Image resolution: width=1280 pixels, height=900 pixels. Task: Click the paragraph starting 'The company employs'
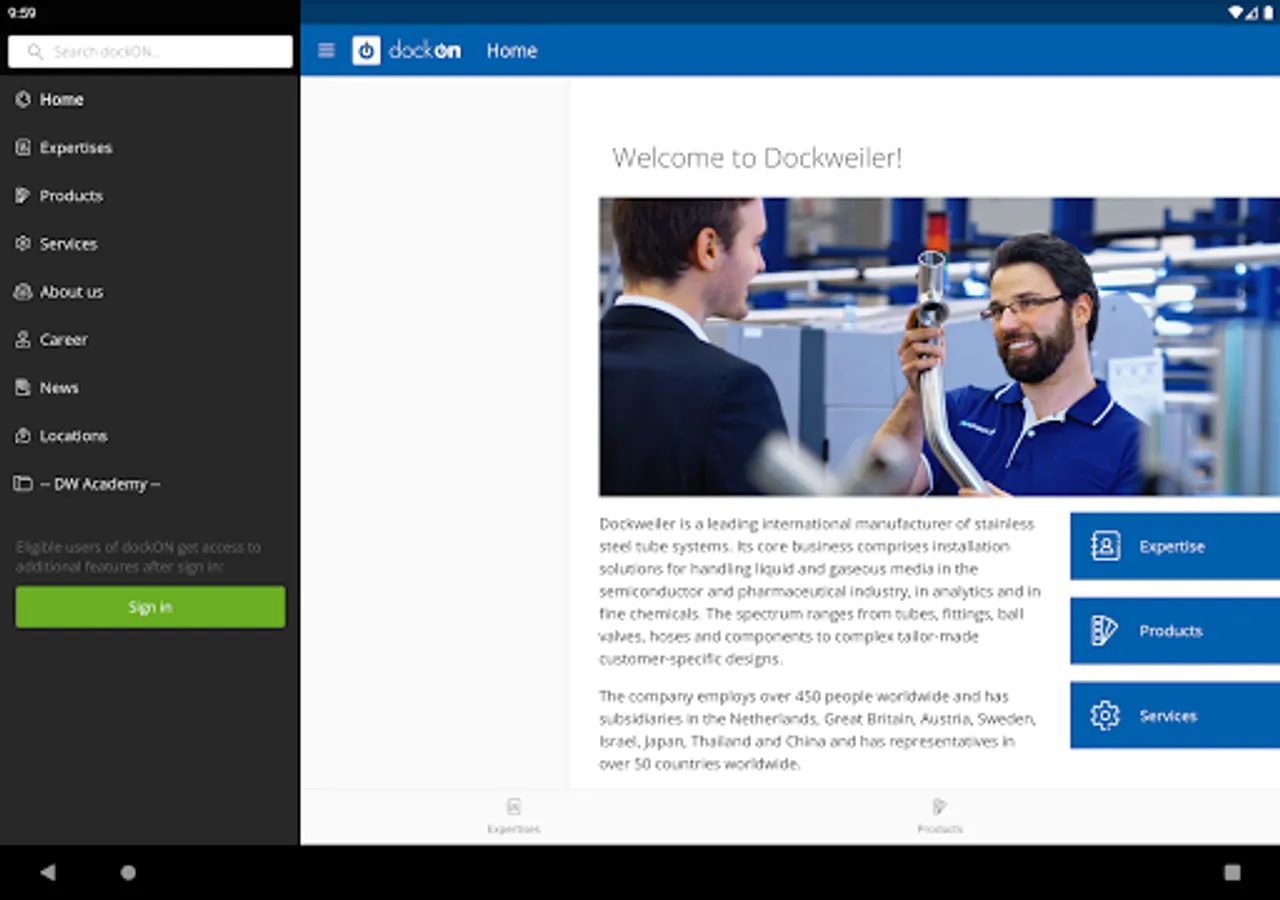[818, 730]
